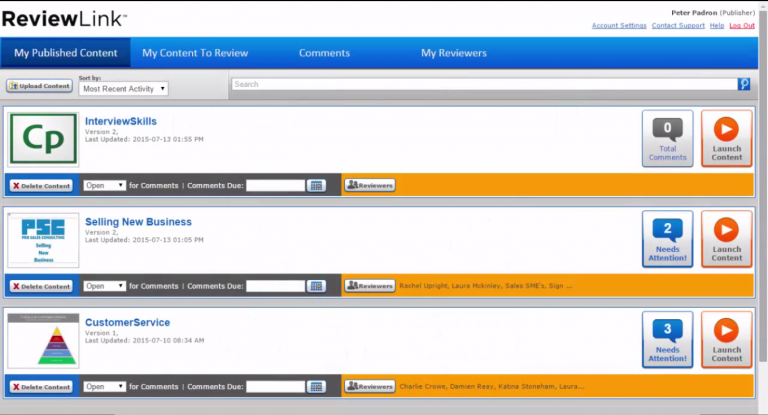Open calendar picker for CustomerService comments due

click(x=316, y=386)
